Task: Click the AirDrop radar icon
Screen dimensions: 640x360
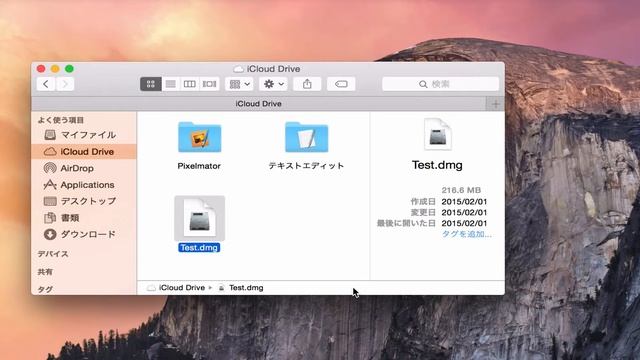Action: pyautogui.click(x=50, y=168)
